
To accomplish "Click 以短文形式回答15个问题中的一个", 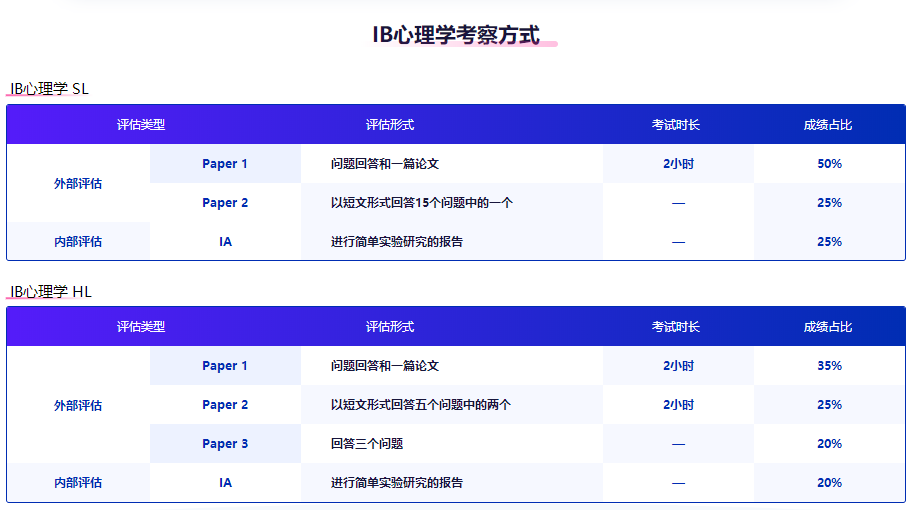I will [422, 203].
